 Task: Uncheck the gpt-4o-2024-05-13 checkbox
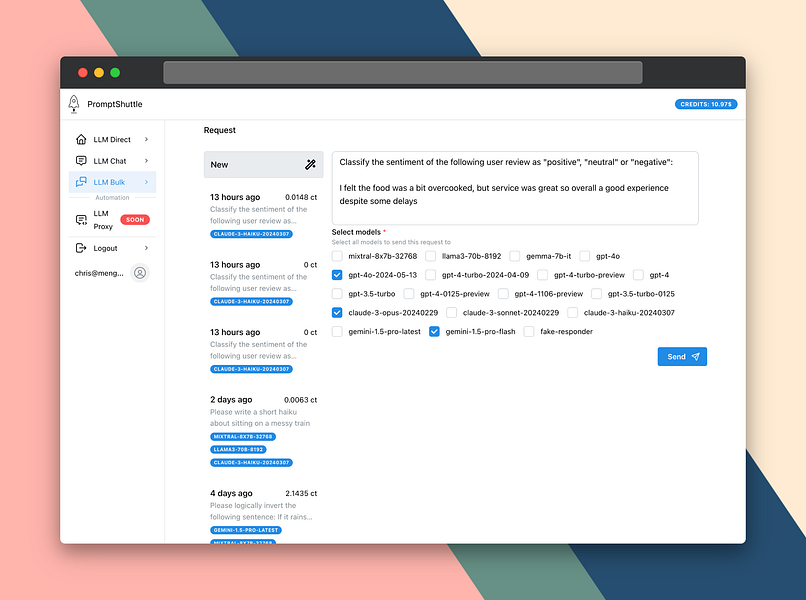tap(337, 275)
